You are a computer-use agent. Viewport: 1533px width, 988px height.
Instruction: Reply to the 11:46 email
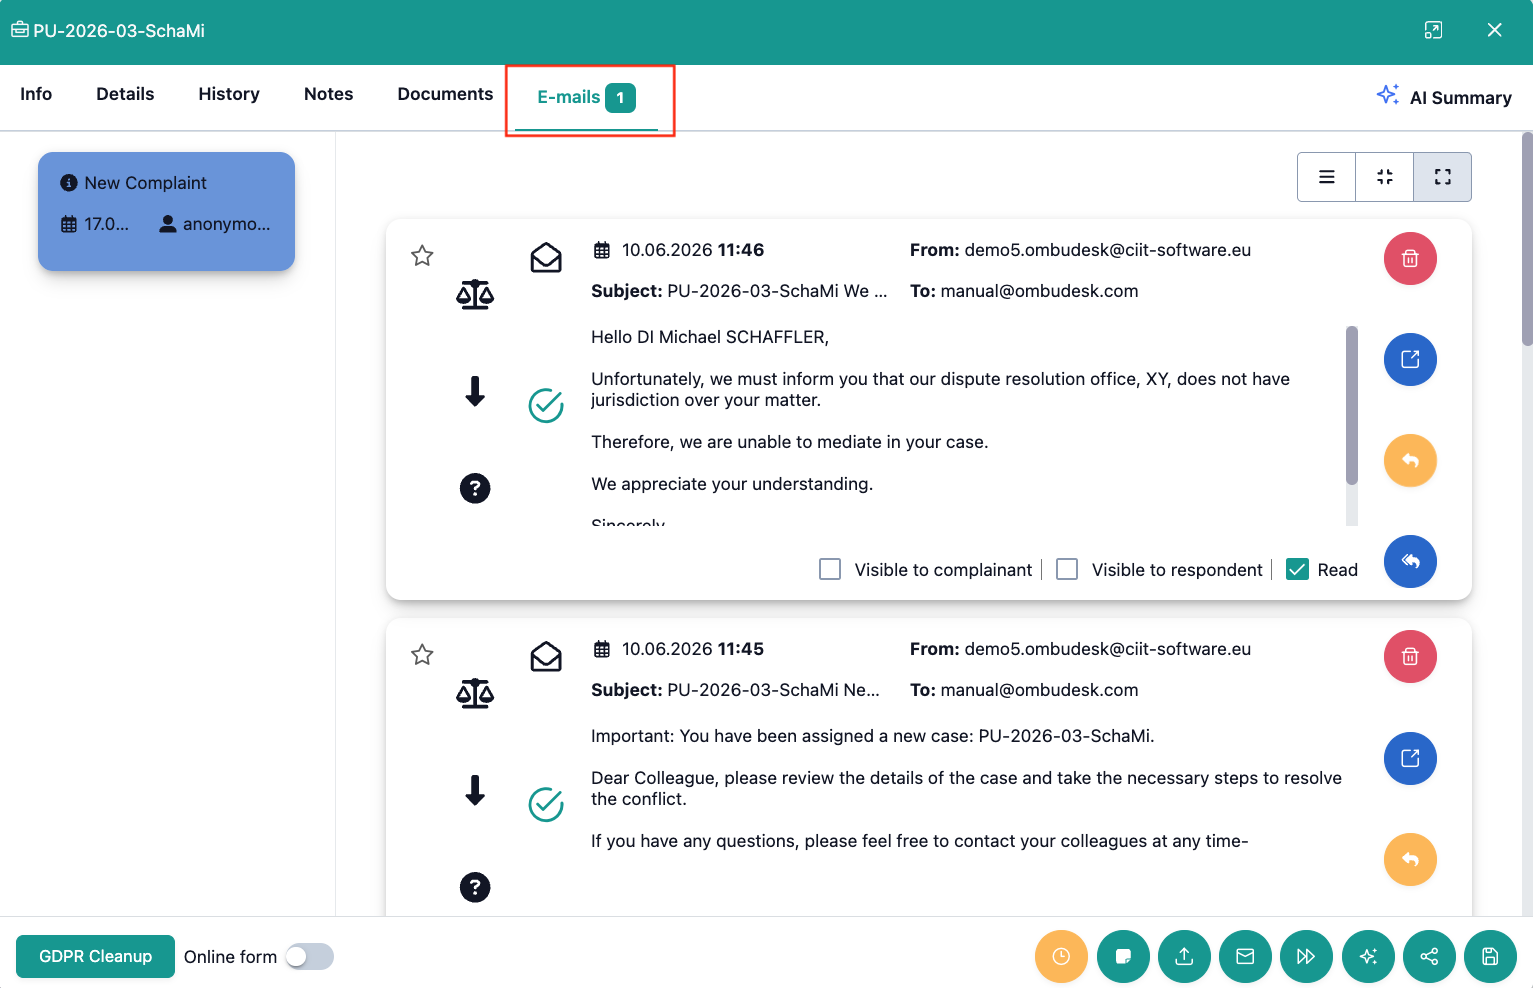click(x=1410, y=460)
